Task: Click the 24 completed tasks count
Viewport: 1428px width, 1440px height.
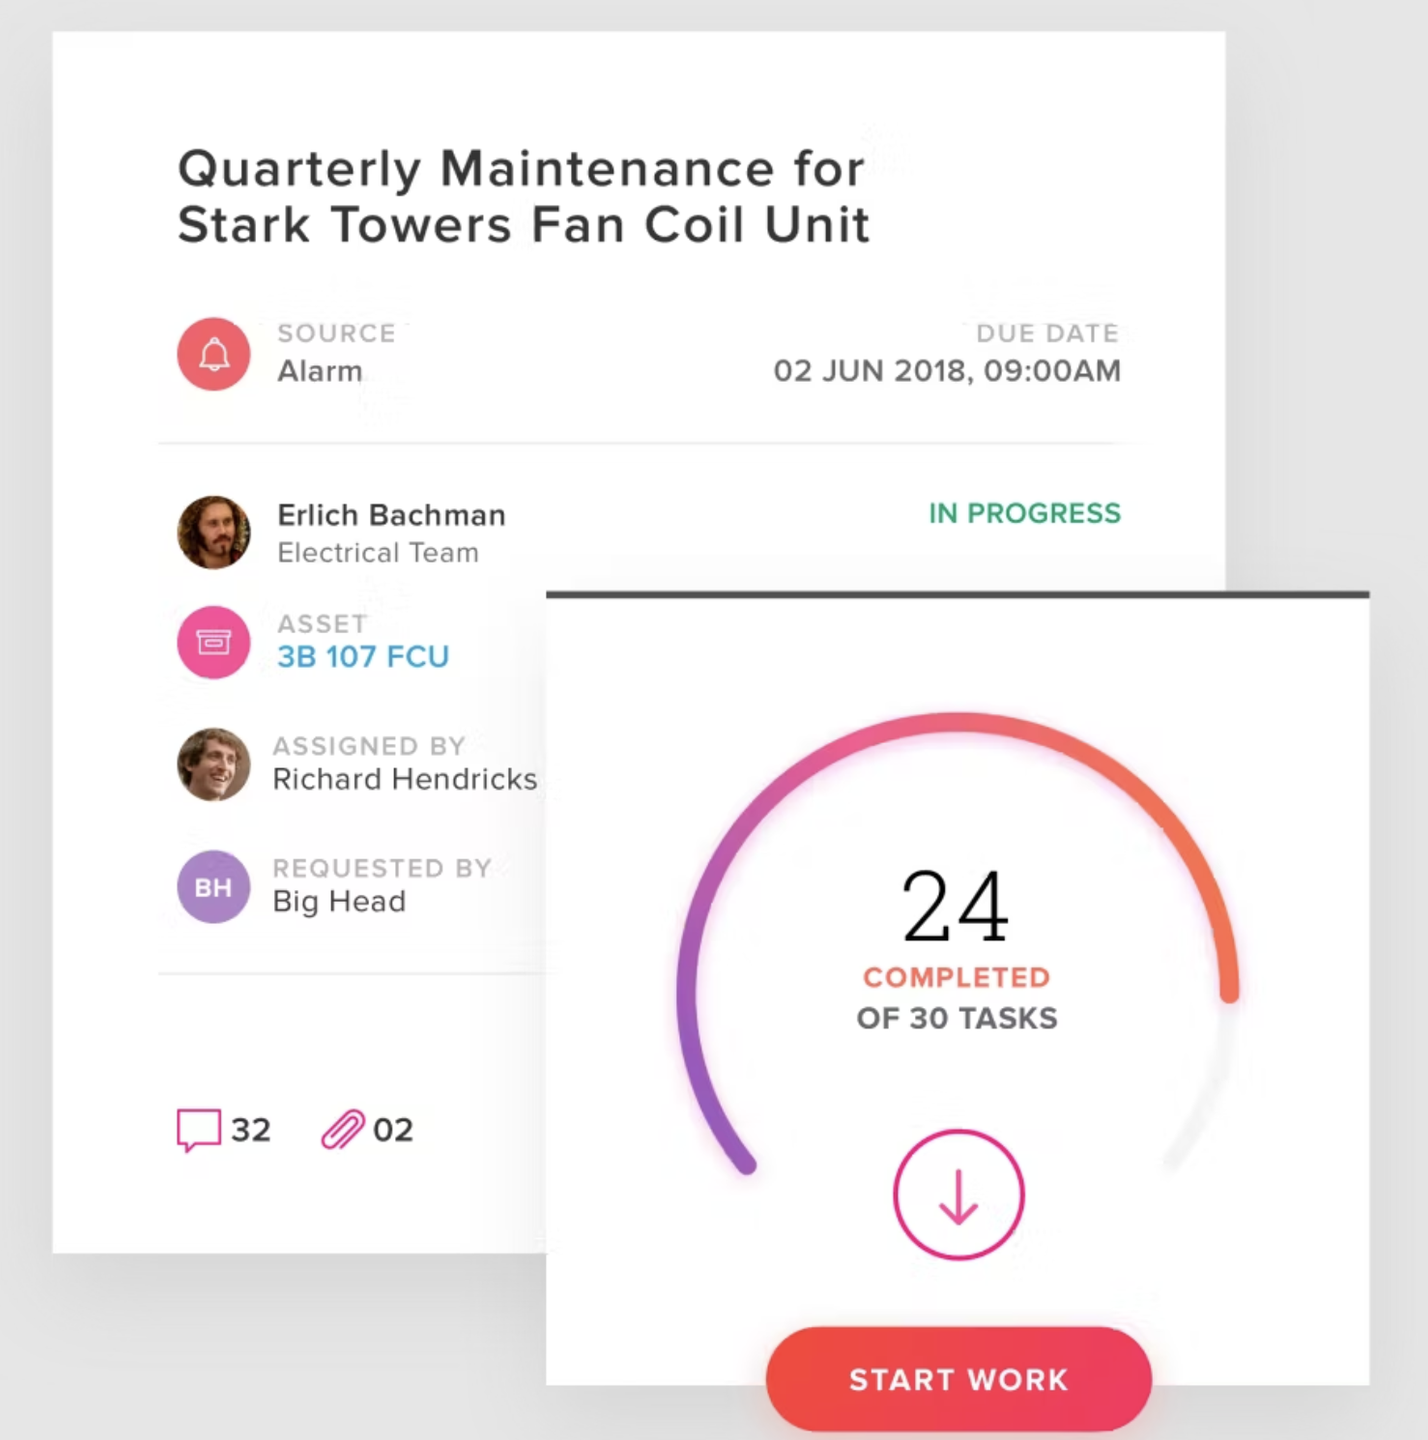Action: (x=955, y=907)
